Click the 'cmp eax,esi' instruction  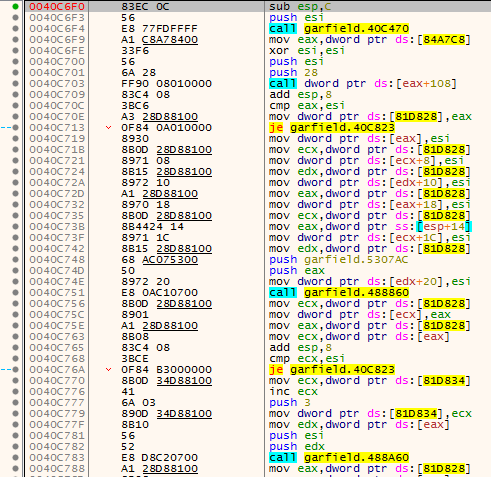coord(307,106)
